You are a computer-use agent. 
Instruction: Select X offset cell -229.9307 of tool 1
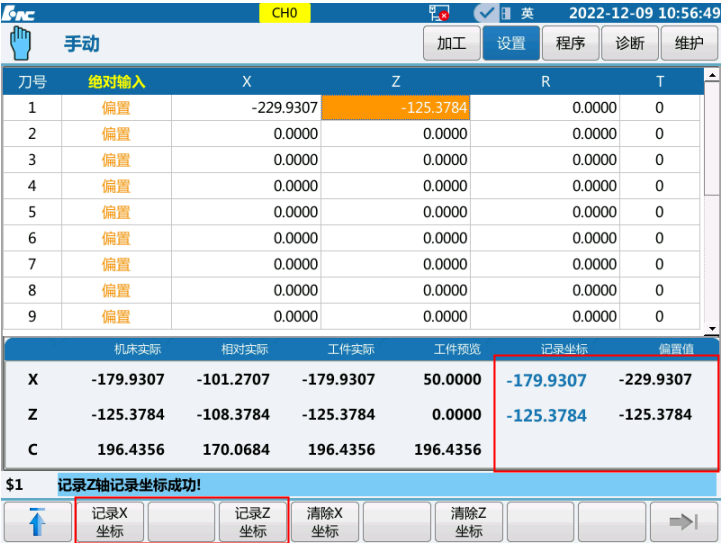click(246, 108)
